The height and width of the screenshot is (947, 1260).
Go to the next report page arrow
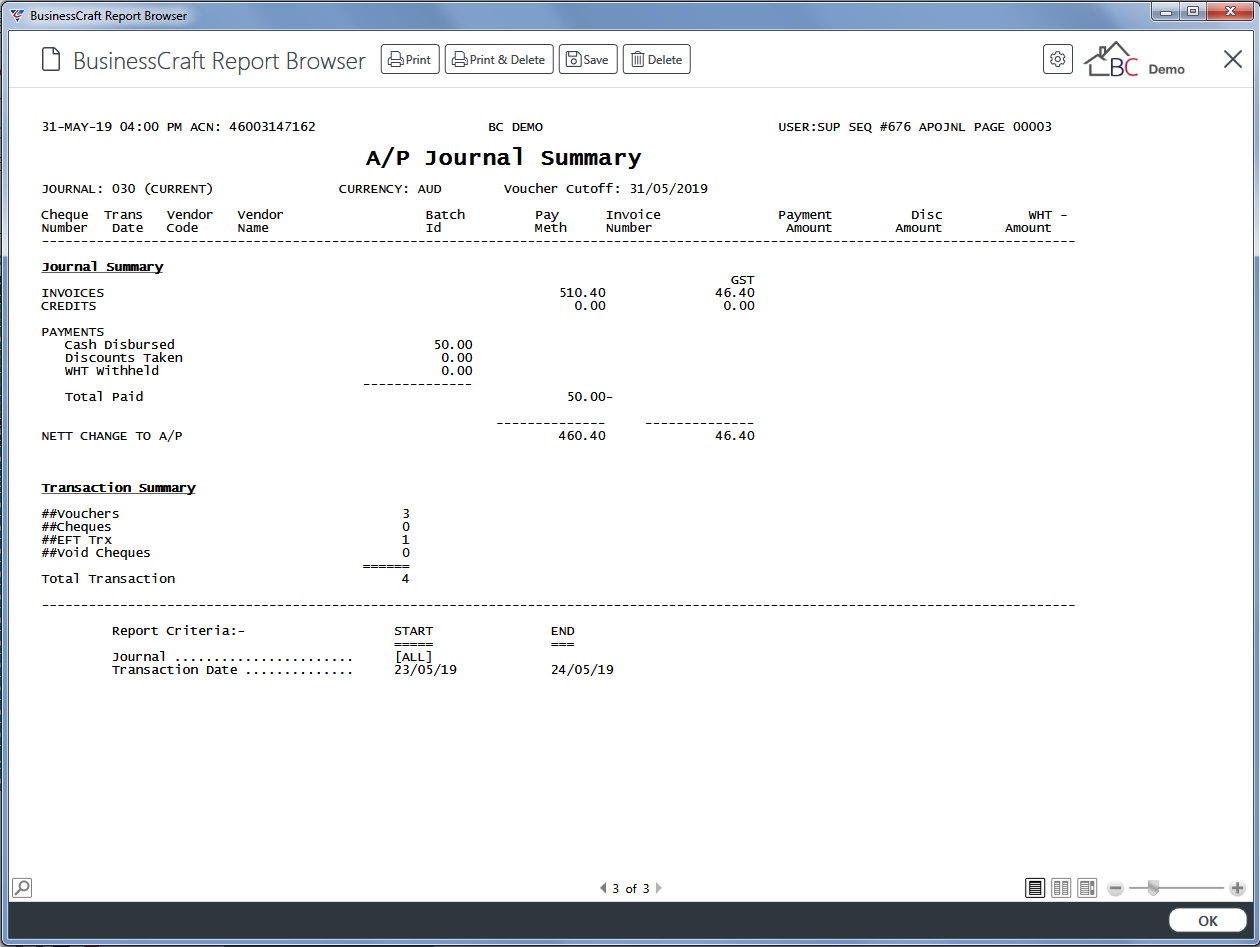[x=658, y=888]
